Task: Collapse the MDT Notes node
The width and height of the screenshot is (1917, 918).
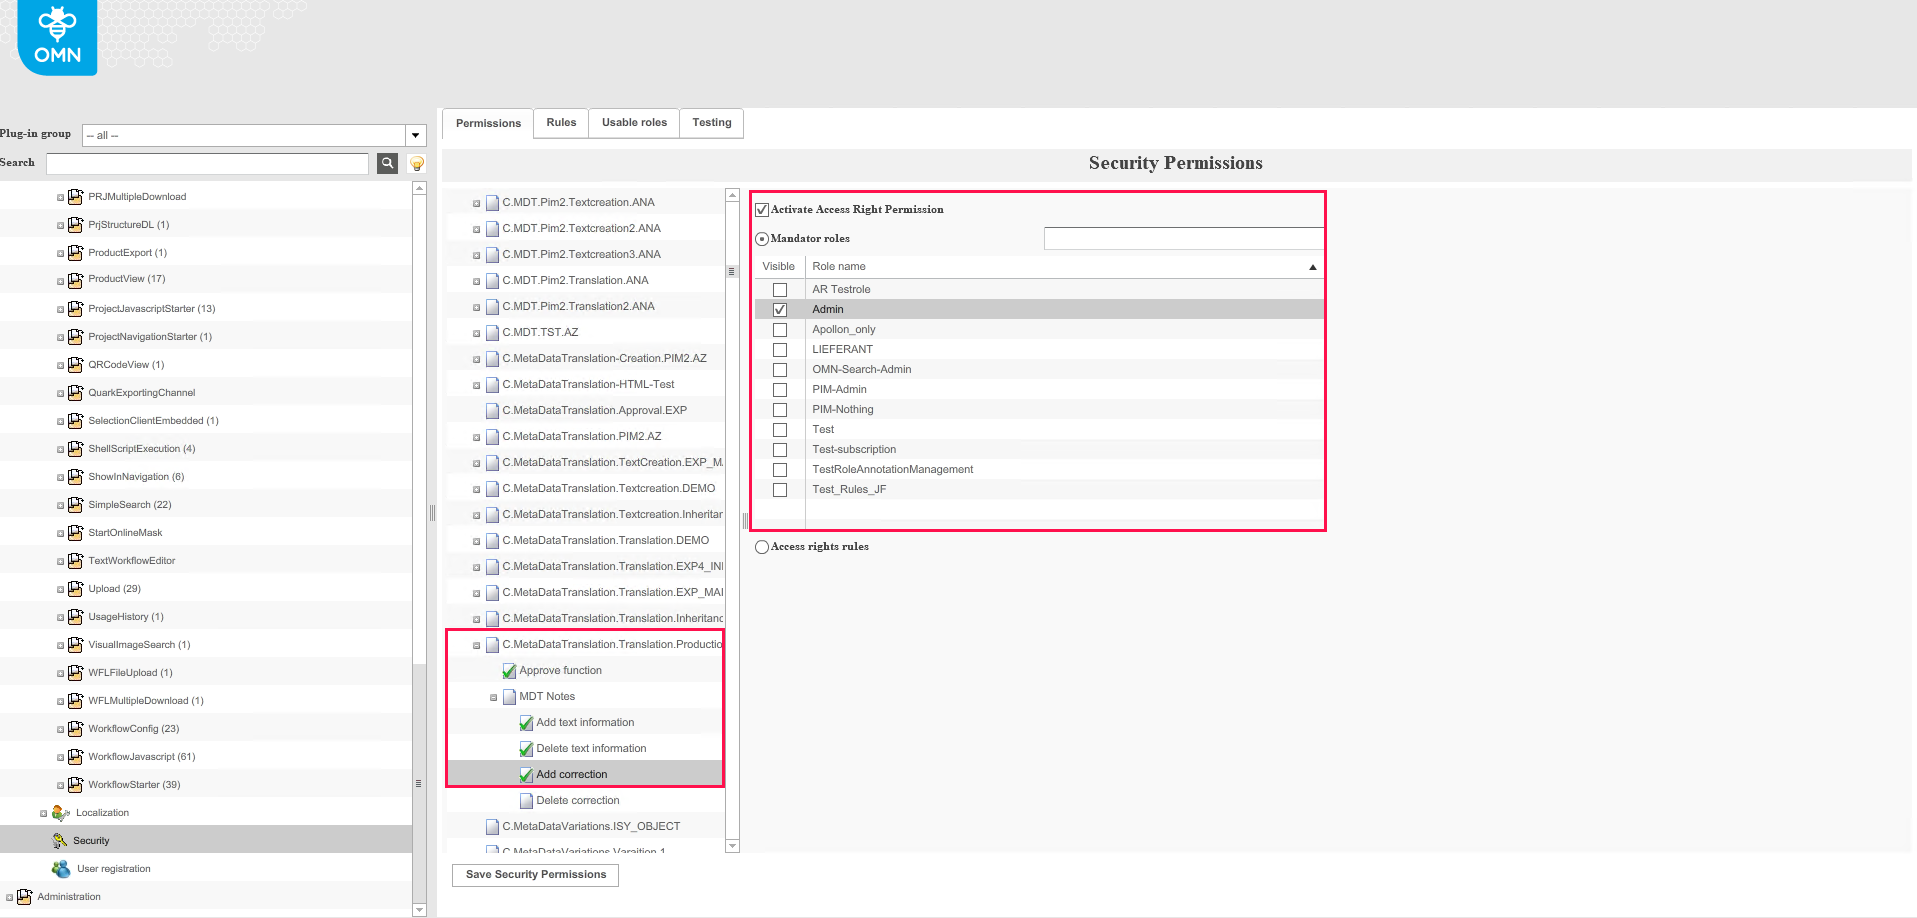Action: pos(492,696)
